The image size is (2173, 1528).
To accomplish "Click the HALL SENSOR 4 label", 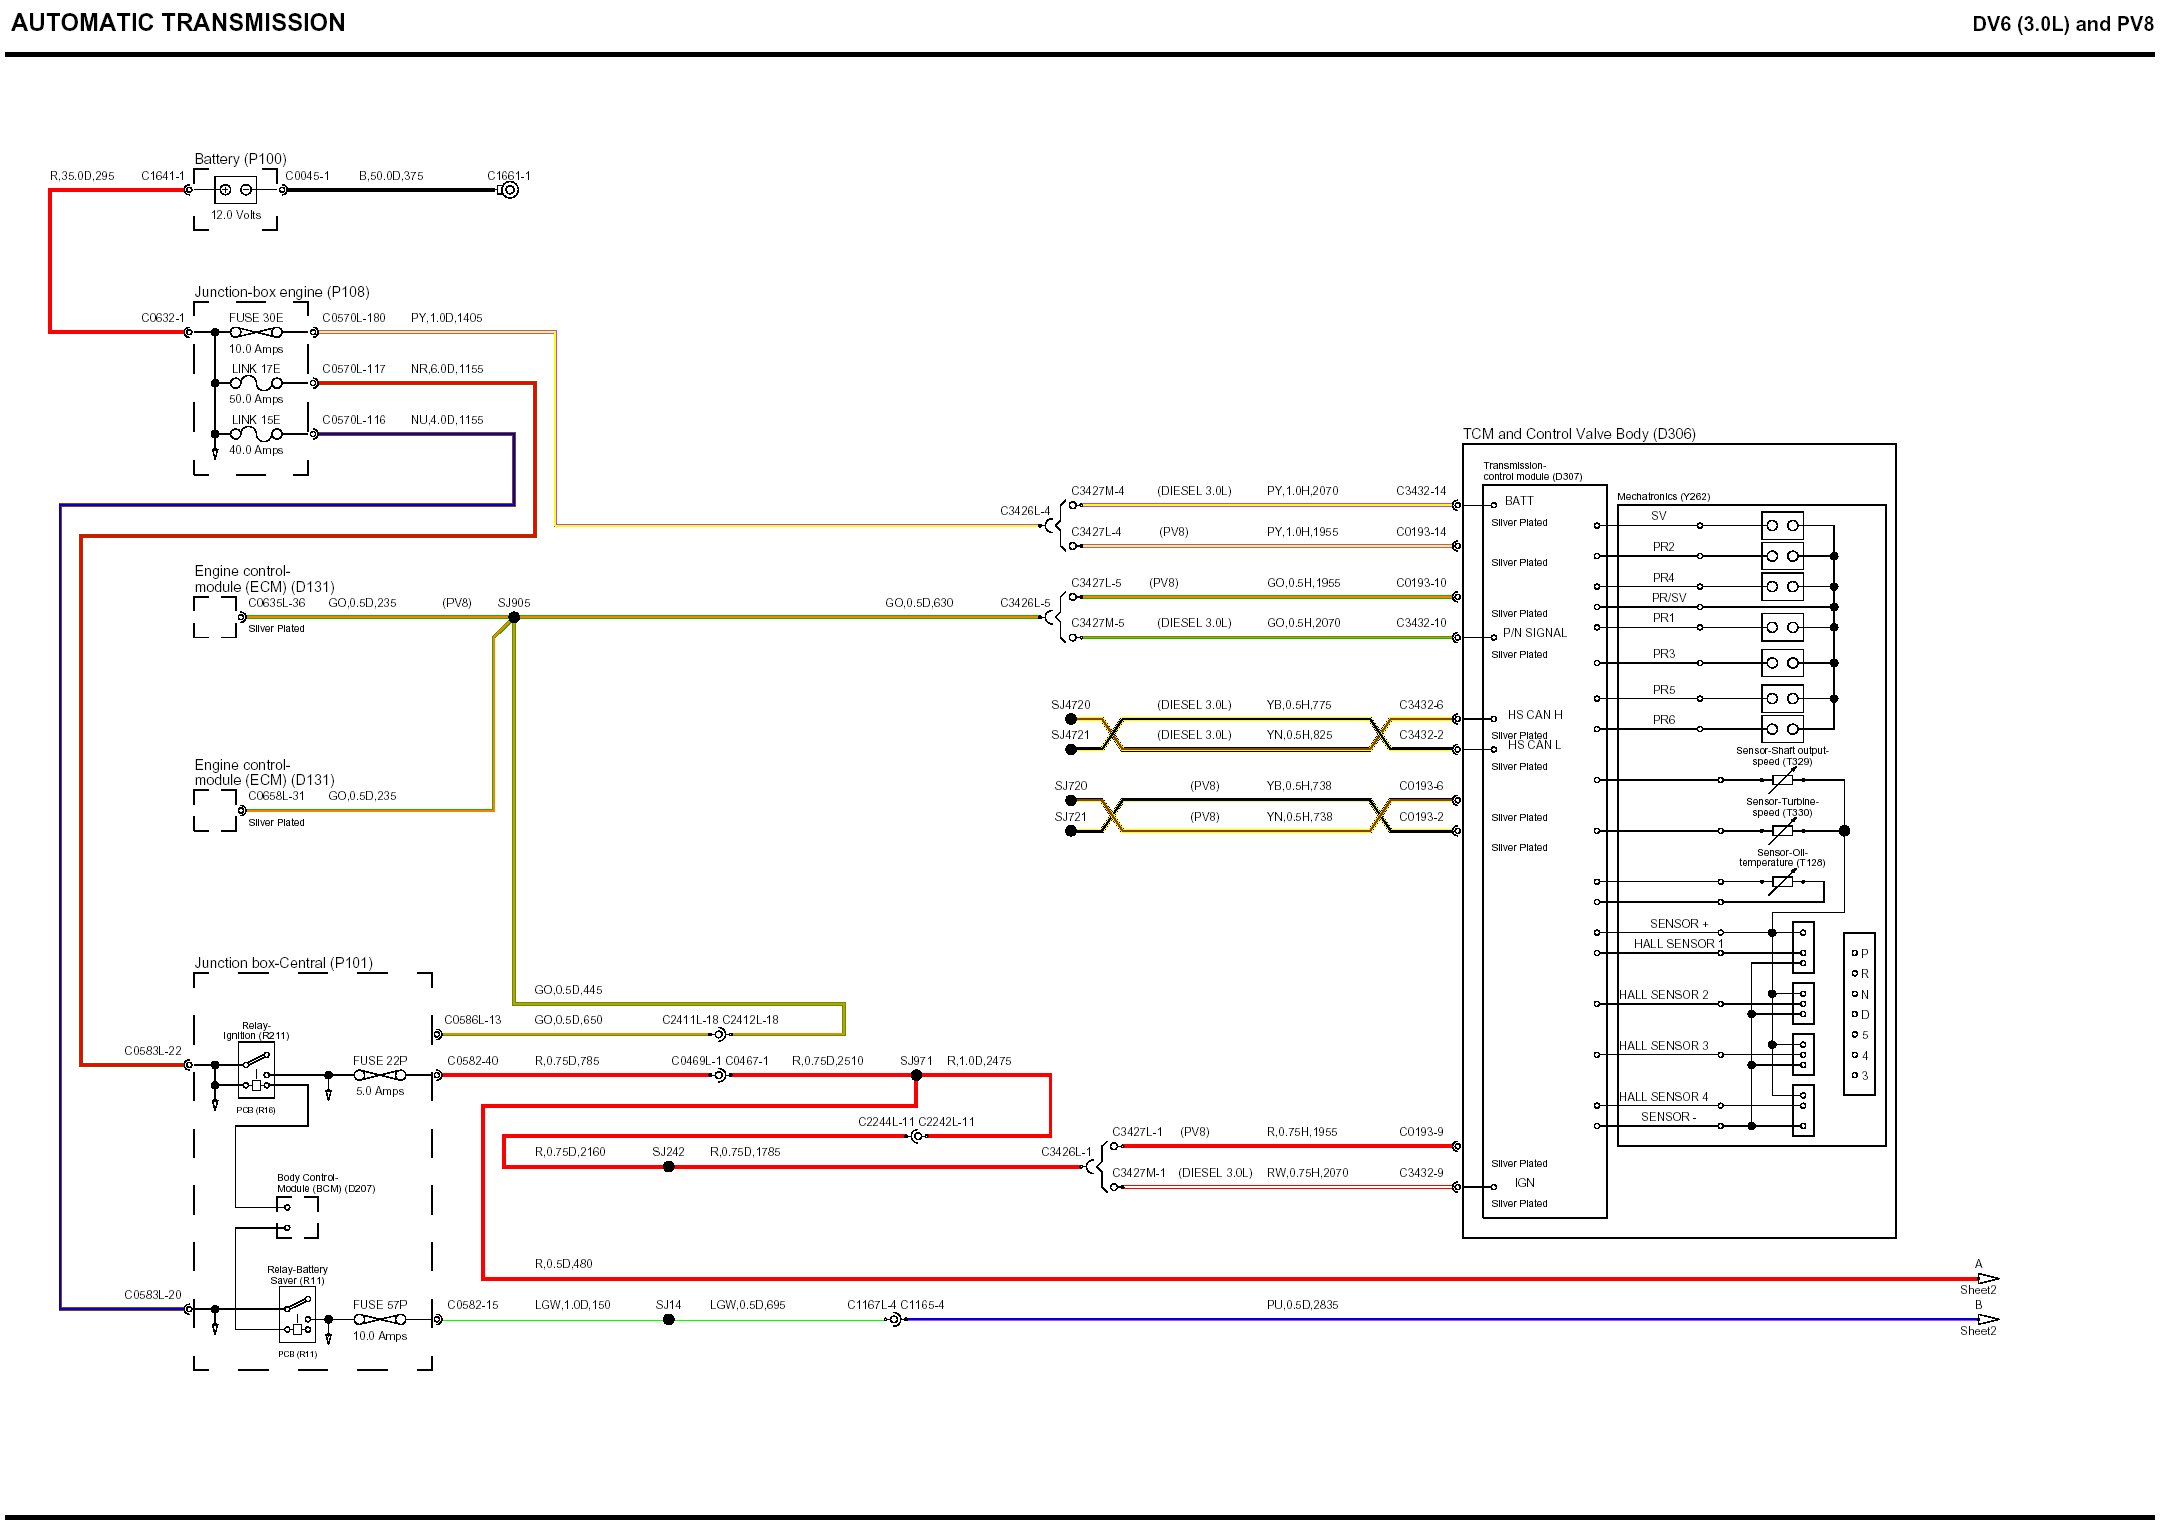I will click(x=1664, y=1097).
